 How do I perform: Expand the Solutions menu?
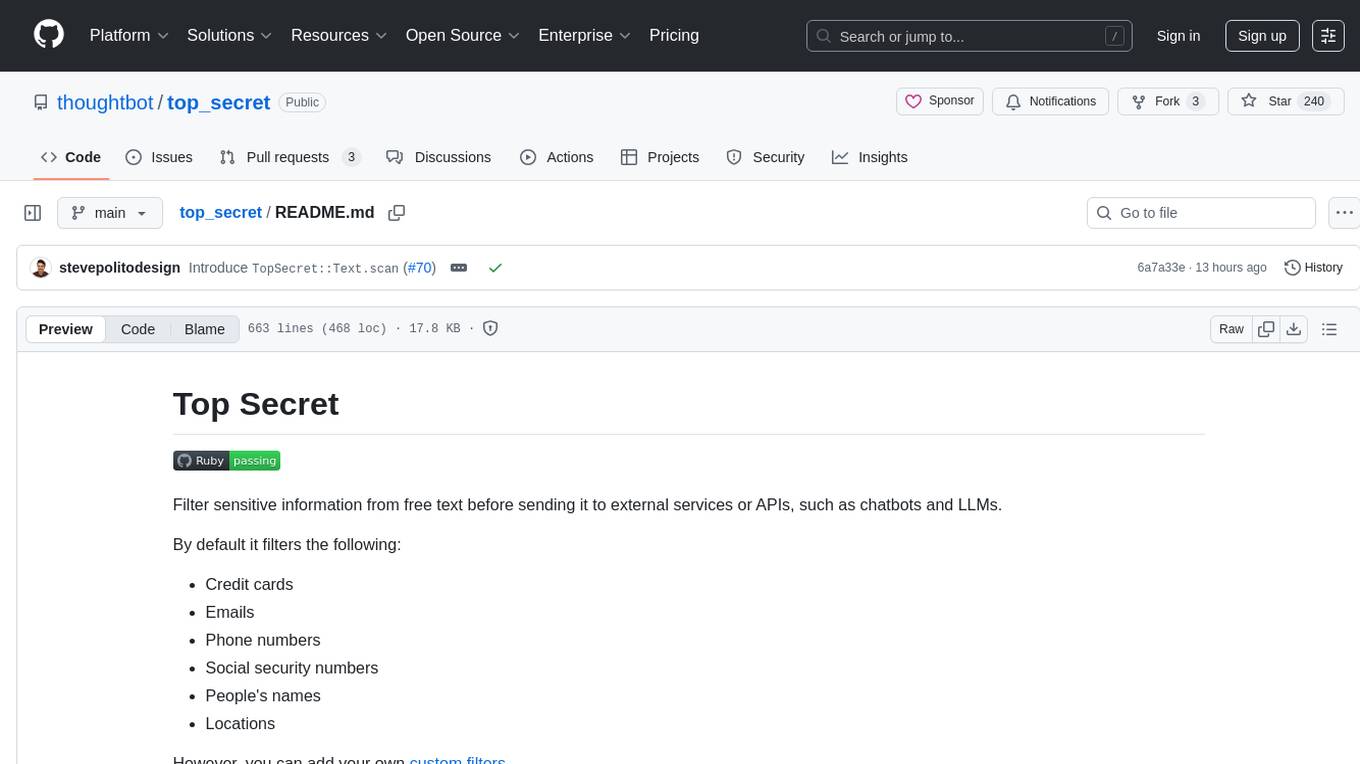(230, 35)
